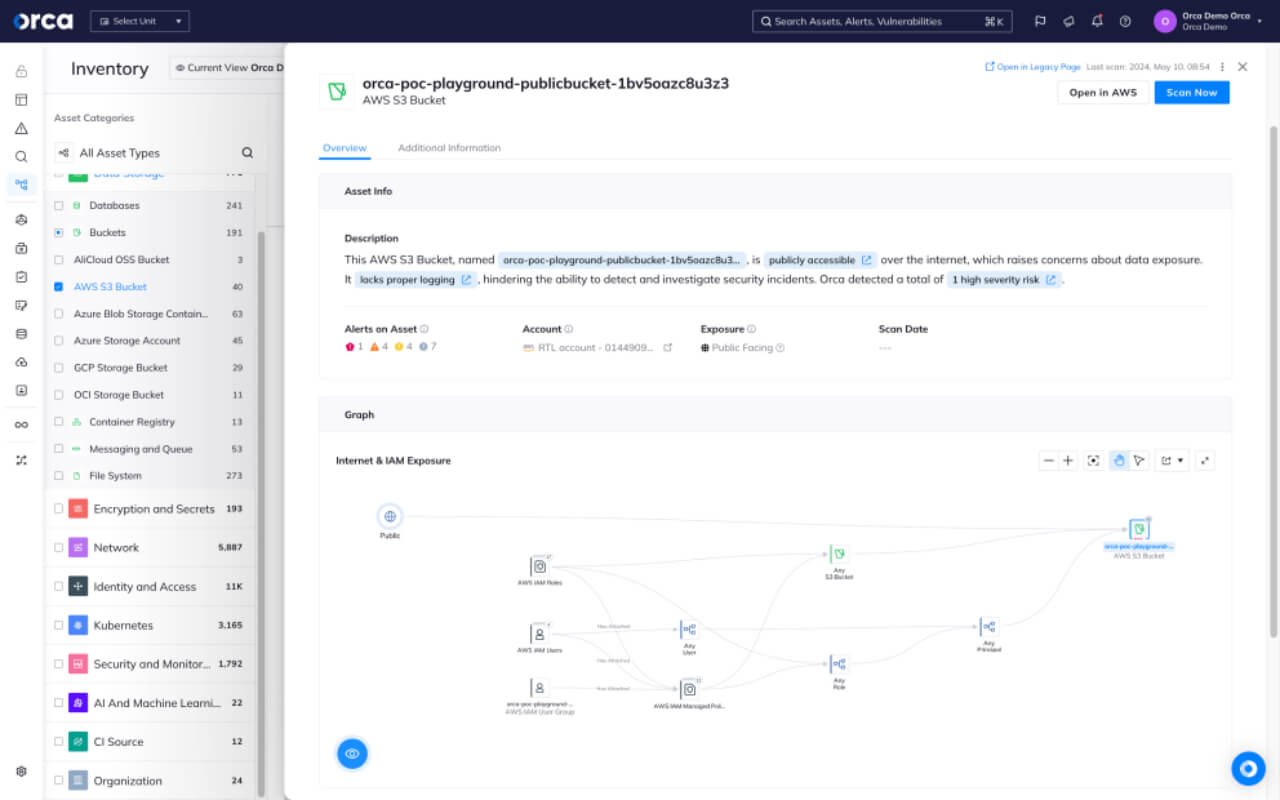Click the Public globe node in graph
The height and width of the screenshot is (800, 1280).
[x=390, y=517]
